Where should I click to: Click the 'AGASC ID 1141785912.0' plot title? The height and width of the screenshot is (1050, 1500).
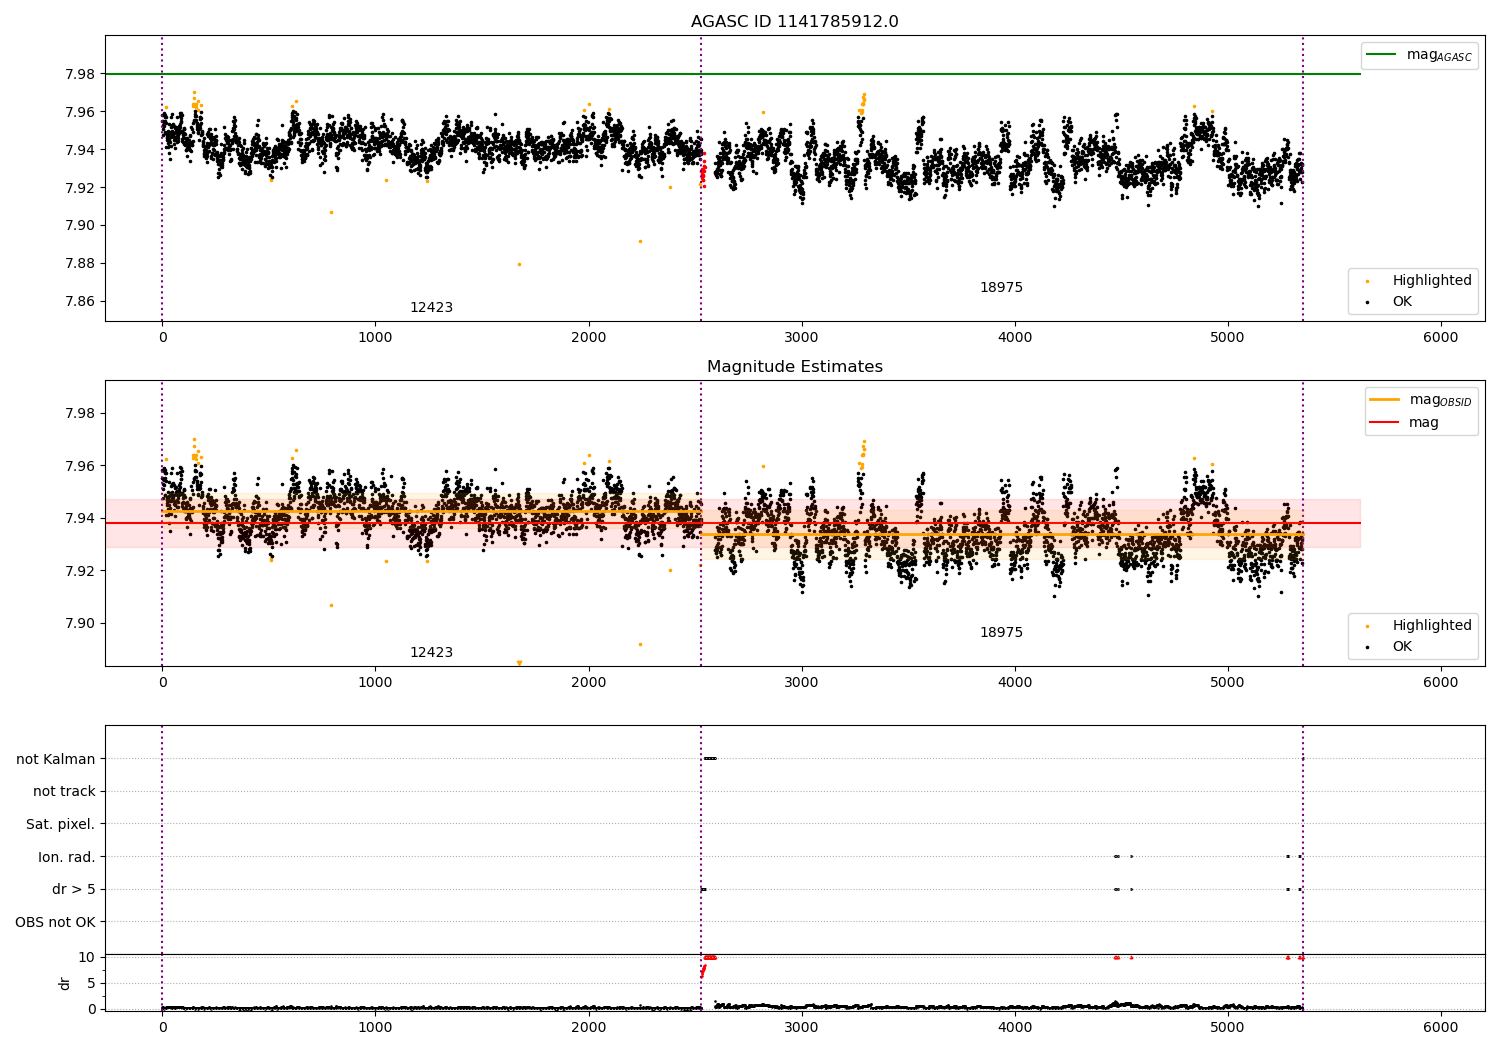pos(794,22)
